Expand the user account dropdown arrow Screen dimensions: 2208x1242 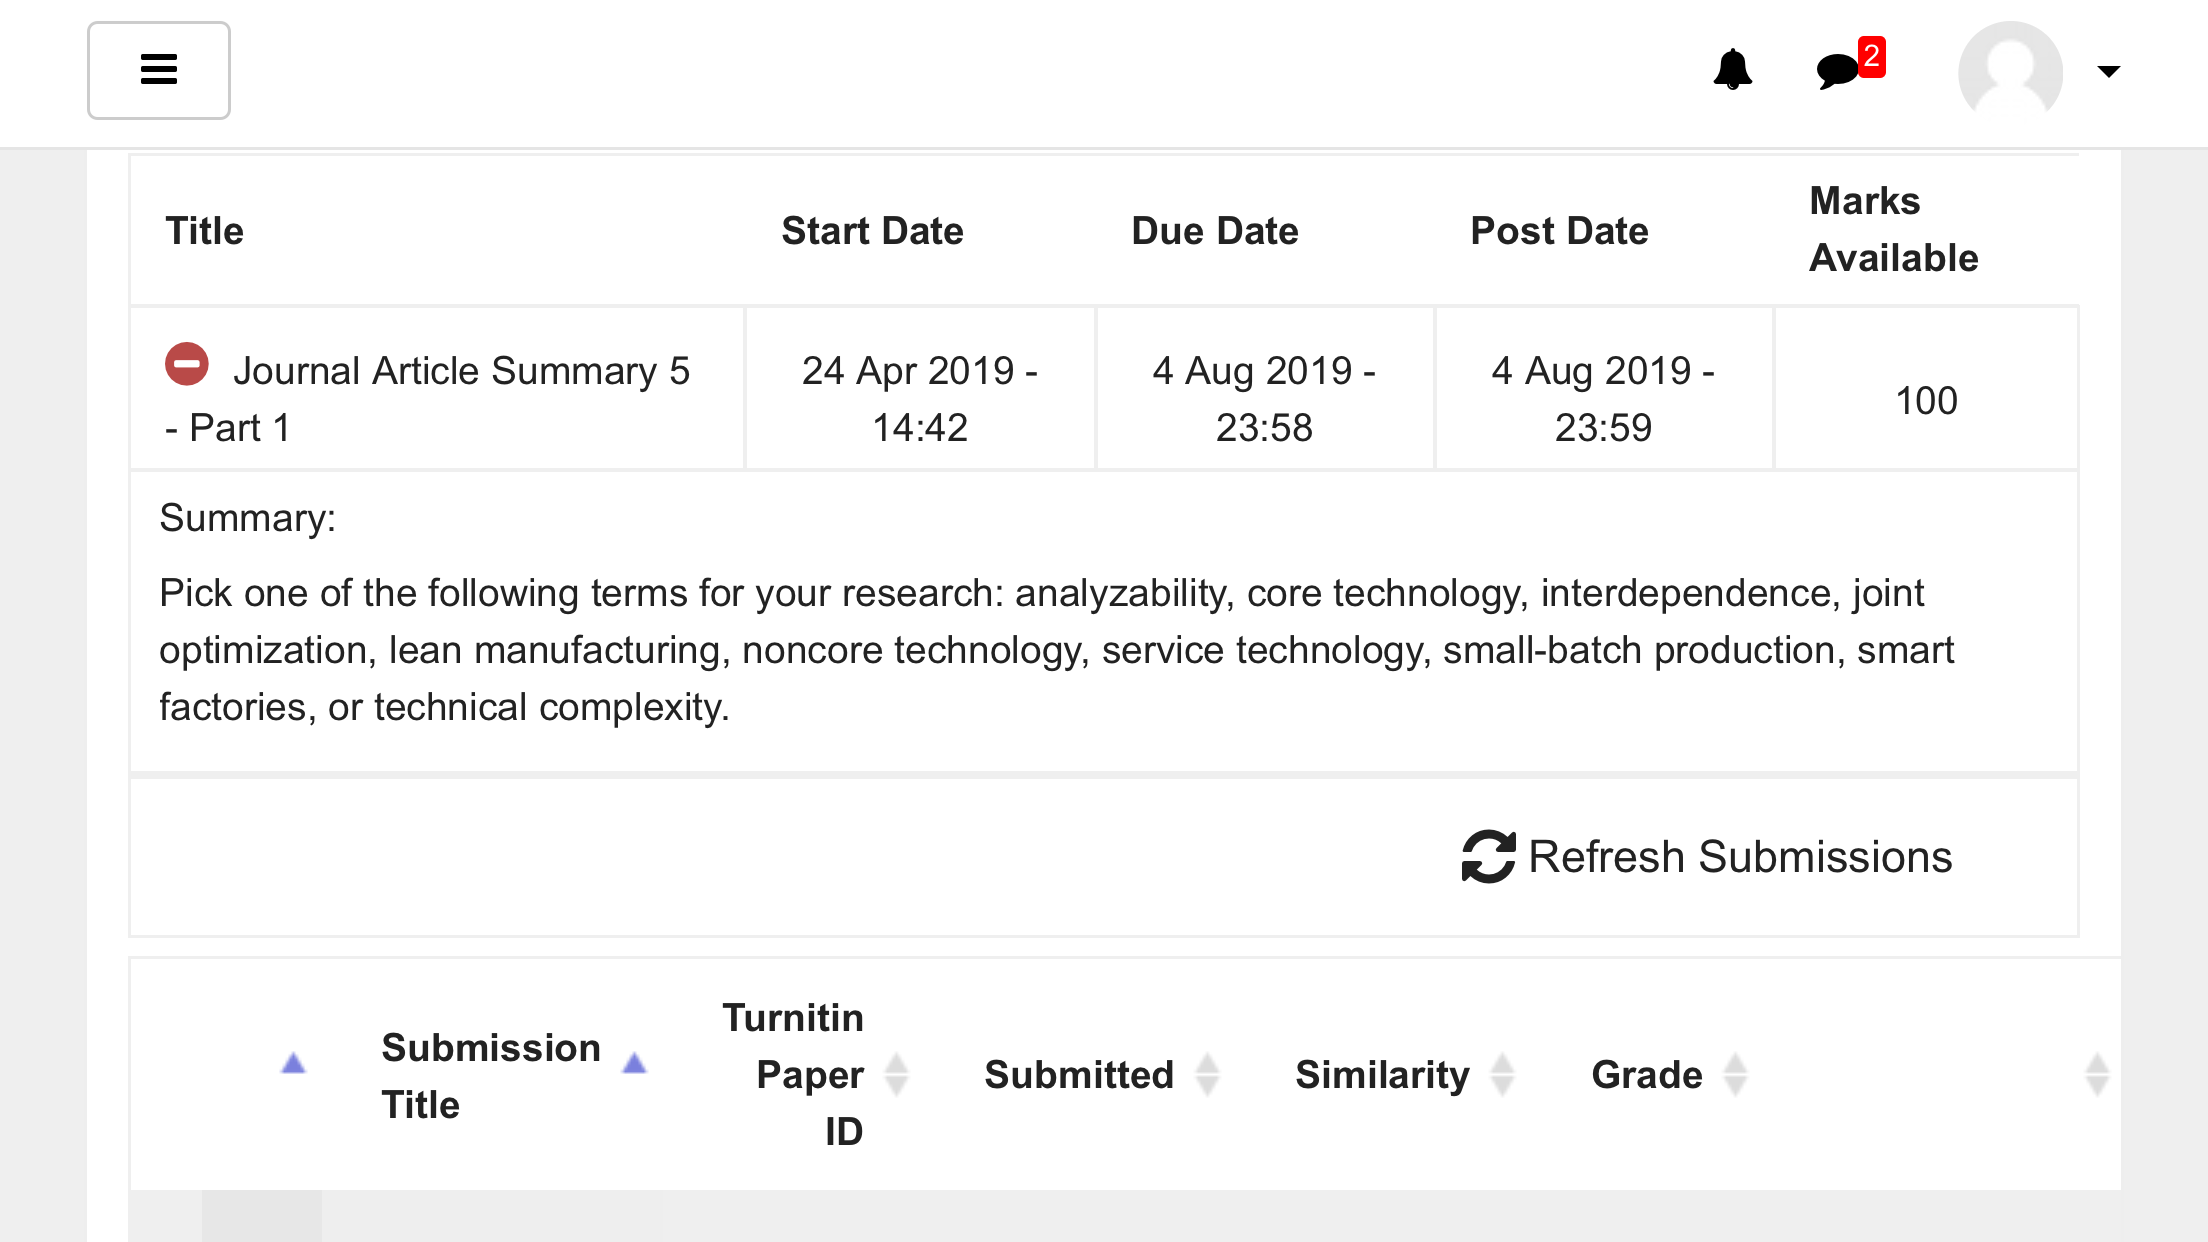click(2108, 71)
